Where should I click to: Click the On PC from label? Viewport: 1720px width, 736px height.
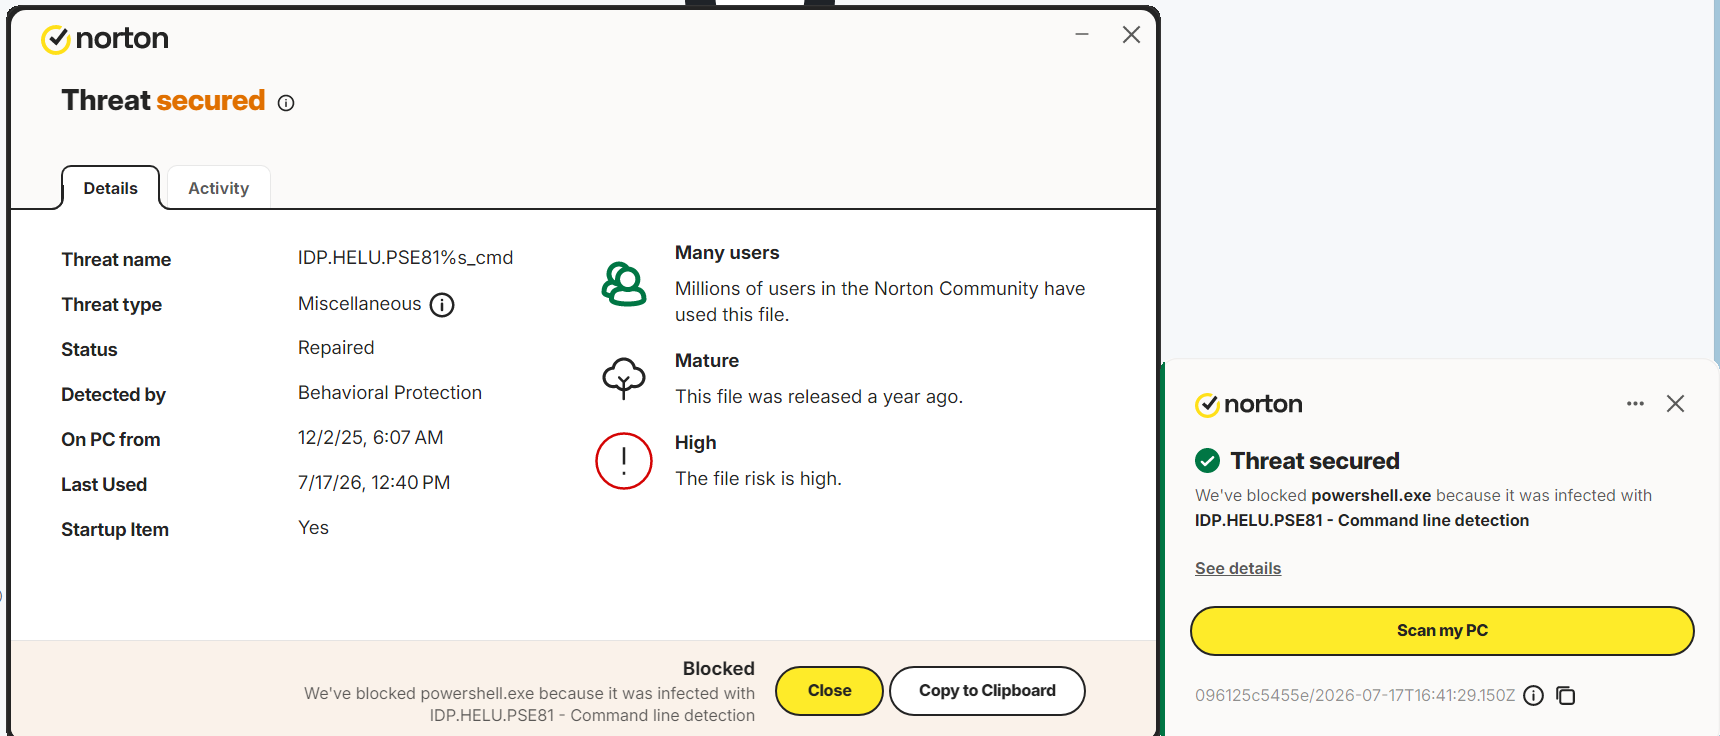click(x=111, y=440)
